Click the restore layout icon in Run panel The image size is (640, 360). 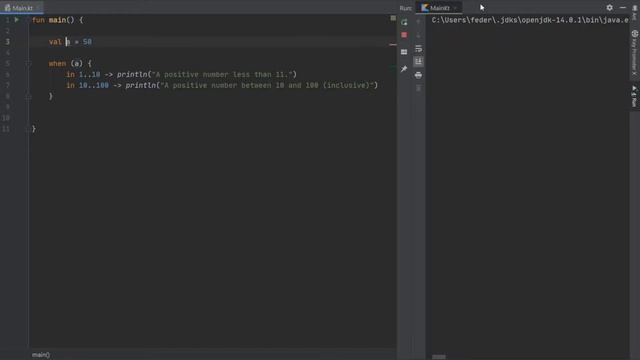(404, 52)
